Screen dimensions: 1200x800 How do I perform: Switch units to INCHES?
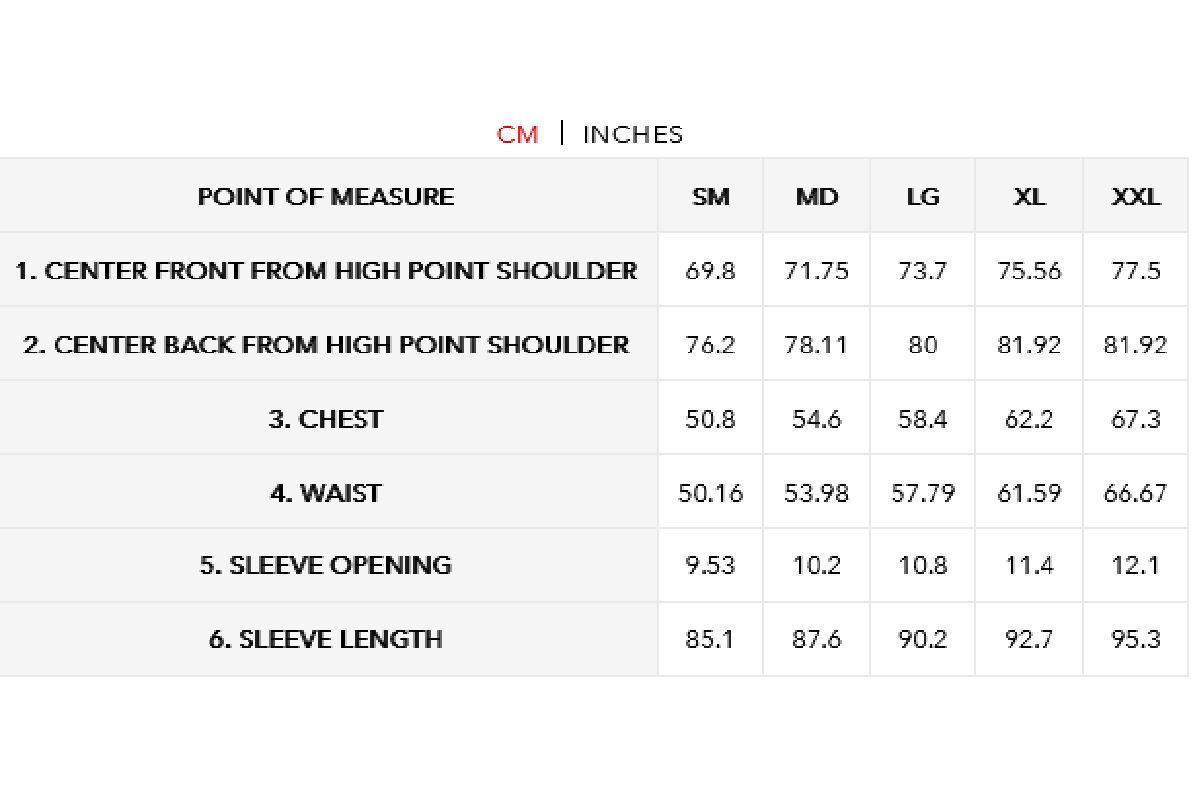tap(633, 134)
